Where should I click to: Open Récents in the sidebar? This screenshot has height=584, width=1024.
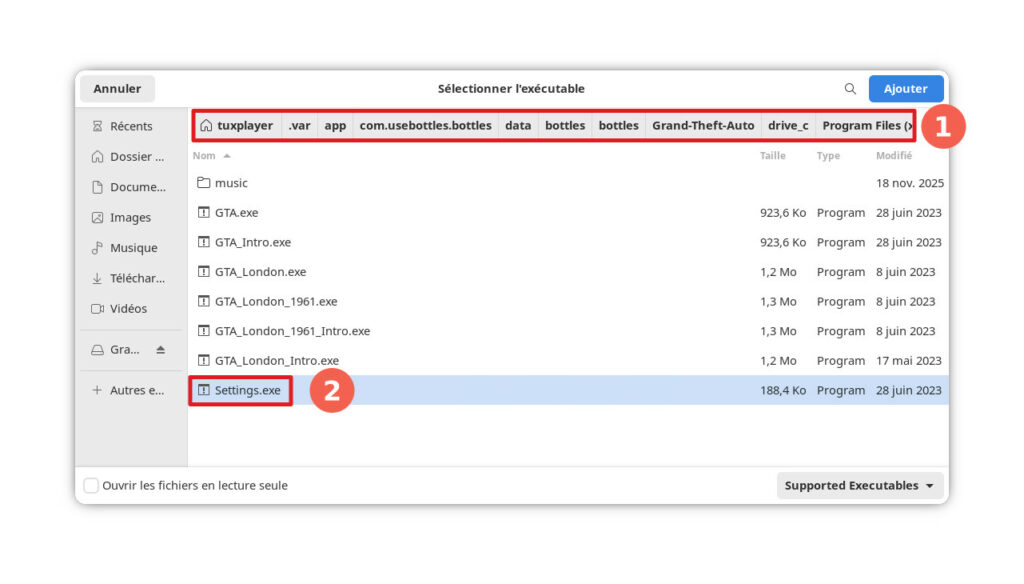pyautogui.click(x=130, y=126)
